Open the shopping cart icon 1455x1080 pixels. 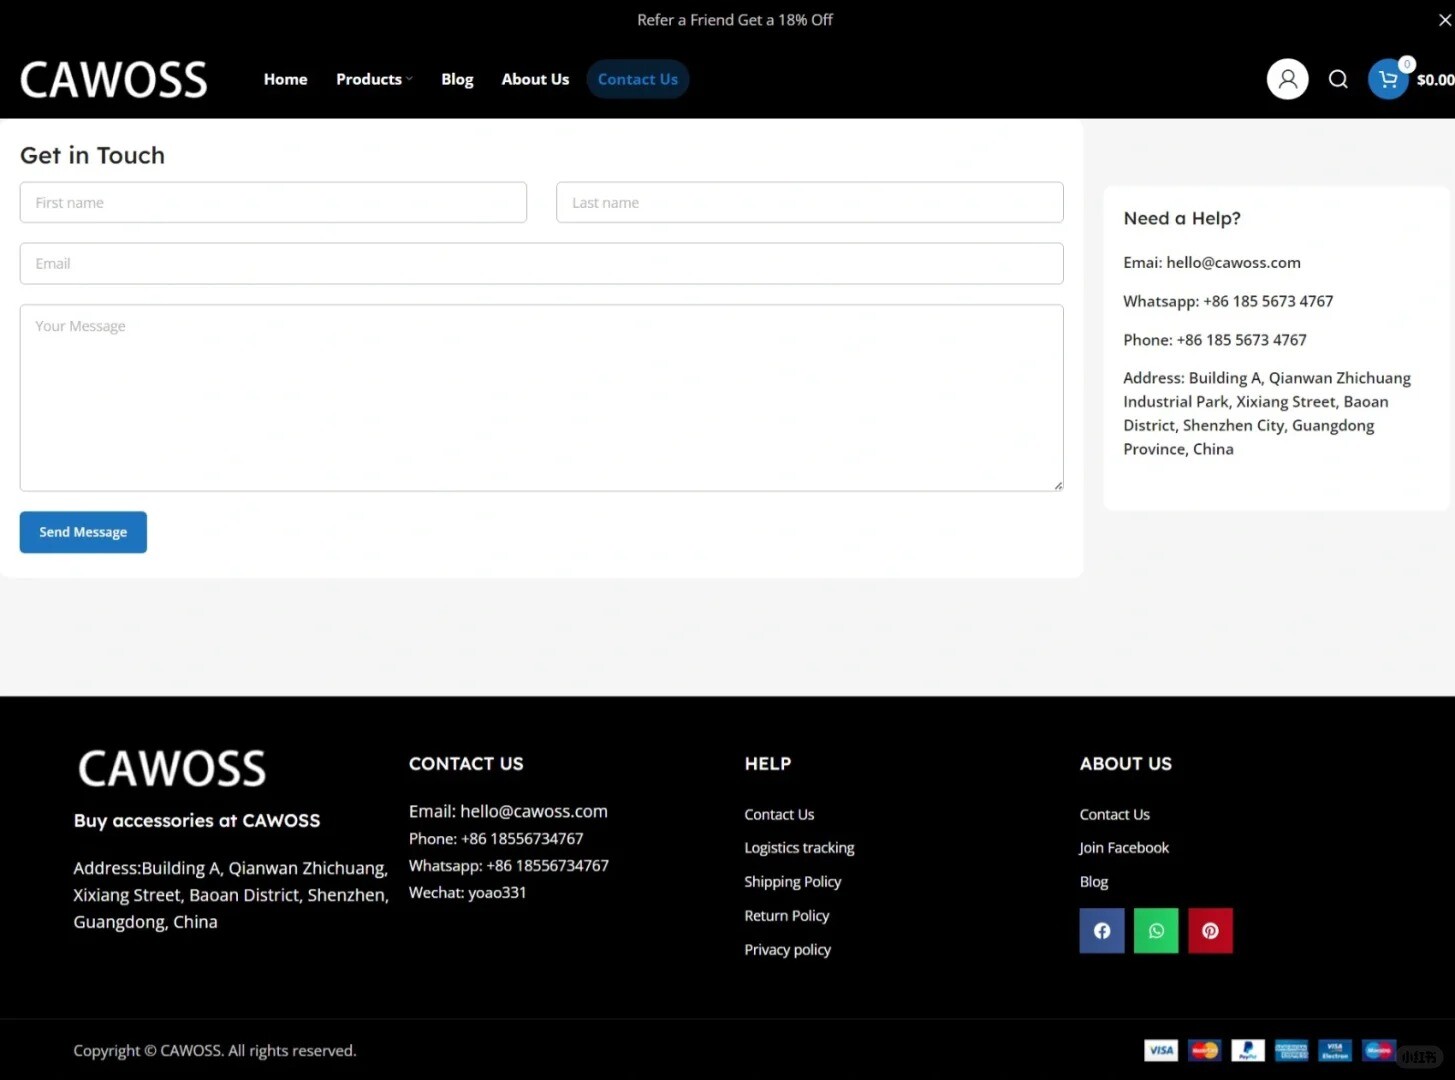pyautogui.click(x=1388, y=79)
